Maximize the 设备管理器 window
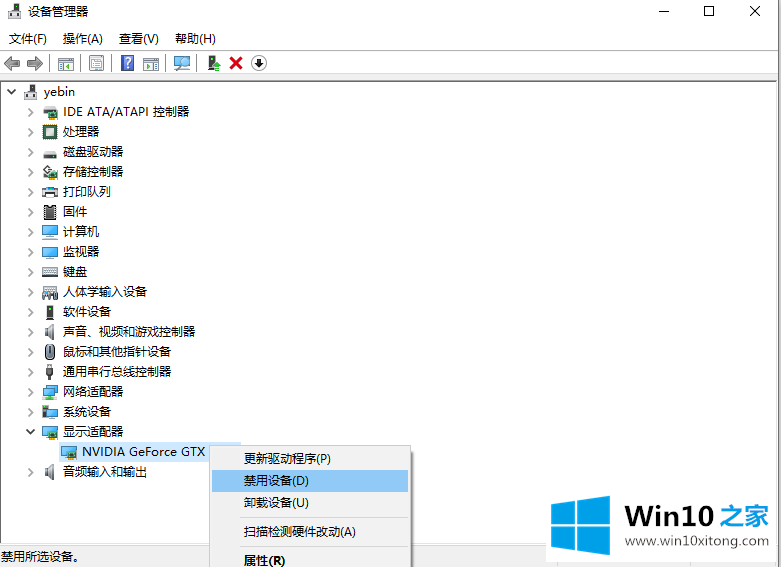The image size is (781, 567). point(709,11)
